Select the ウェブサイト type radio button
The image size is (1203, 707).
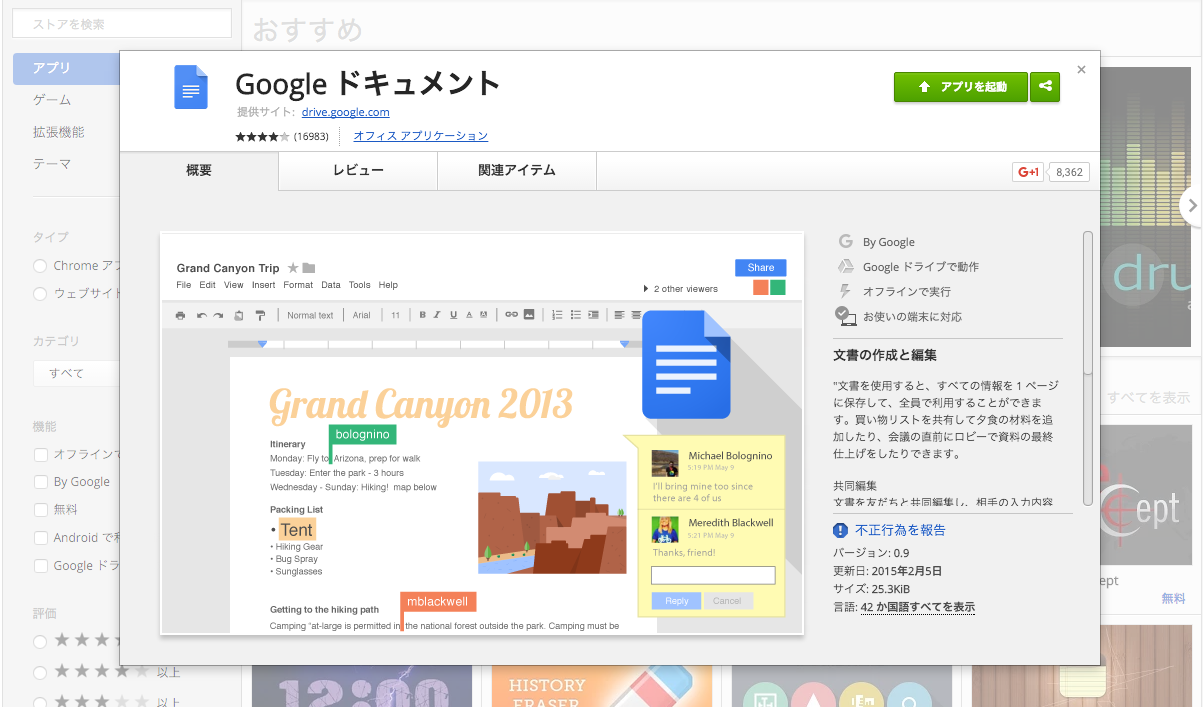click(40, 294)
